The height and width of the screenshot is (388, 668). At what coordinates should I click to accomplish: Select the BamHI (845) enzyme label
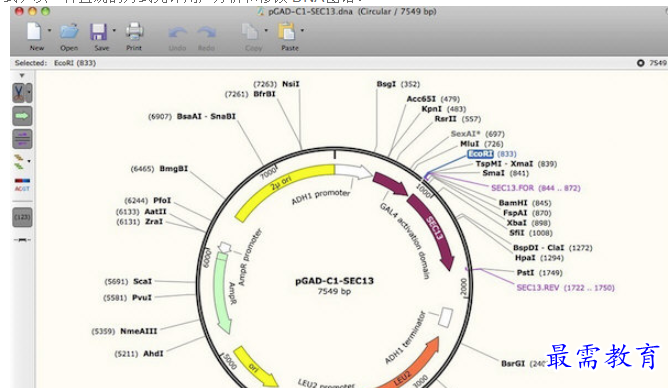point(525,203)
